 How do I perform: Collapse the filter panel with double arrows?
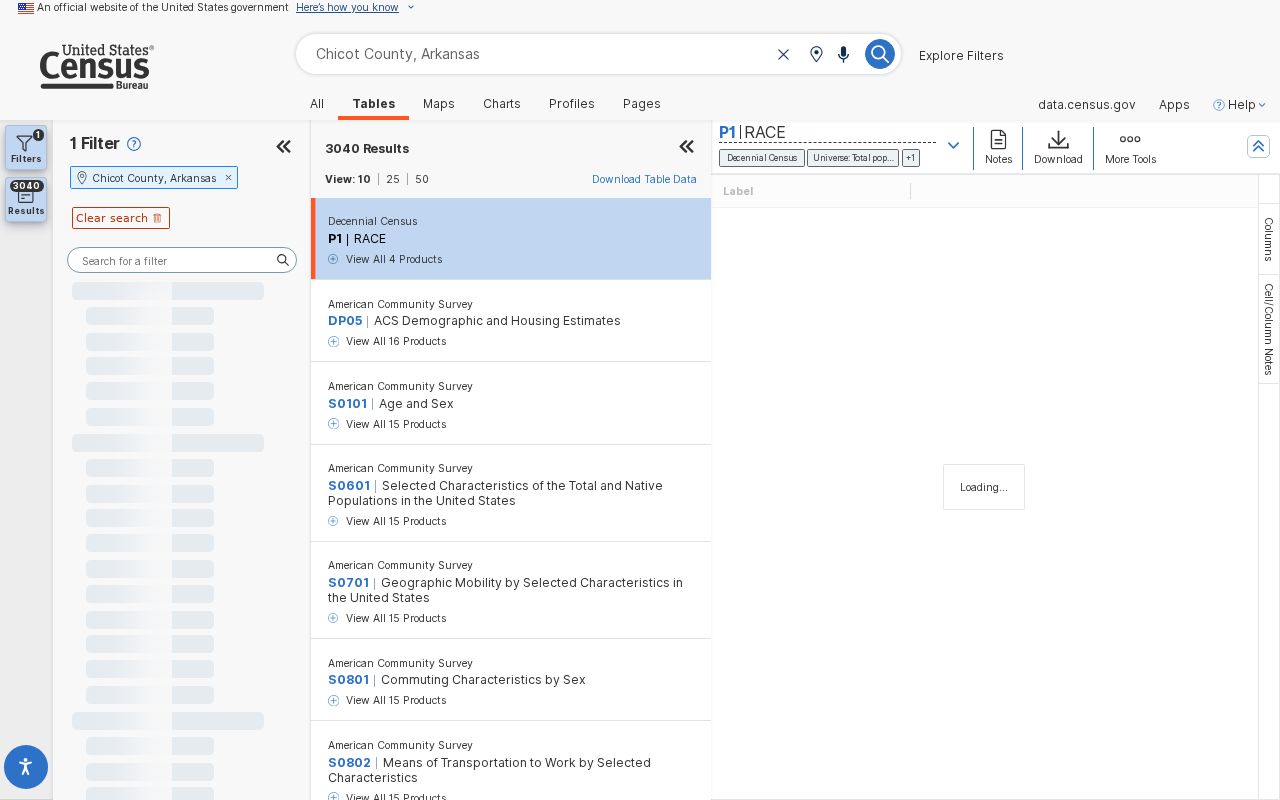pos(284,147)
